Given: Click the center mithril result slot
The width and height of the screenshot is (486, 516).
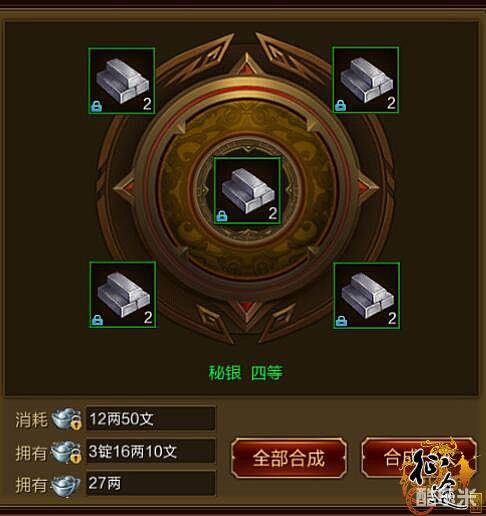Looking at the screenshot, I should (247, 190).
